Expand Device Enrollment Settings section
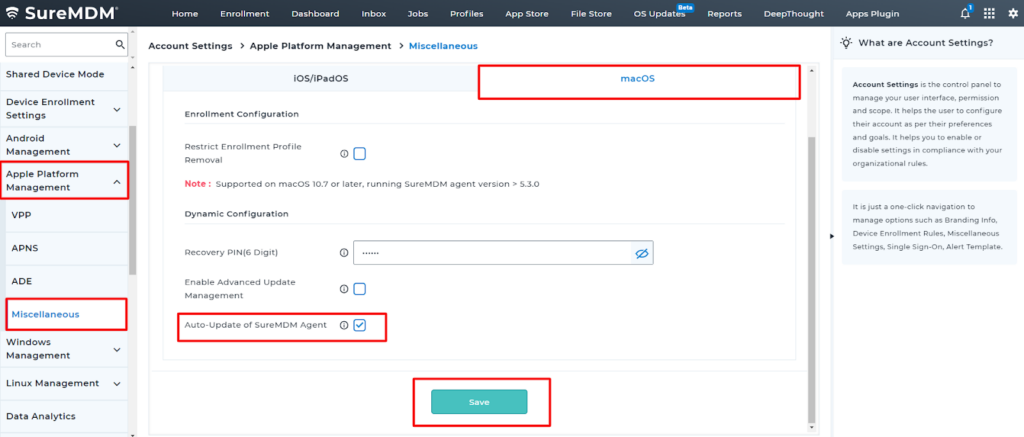The image size is (1024, 437). click(x=117, y=109)
